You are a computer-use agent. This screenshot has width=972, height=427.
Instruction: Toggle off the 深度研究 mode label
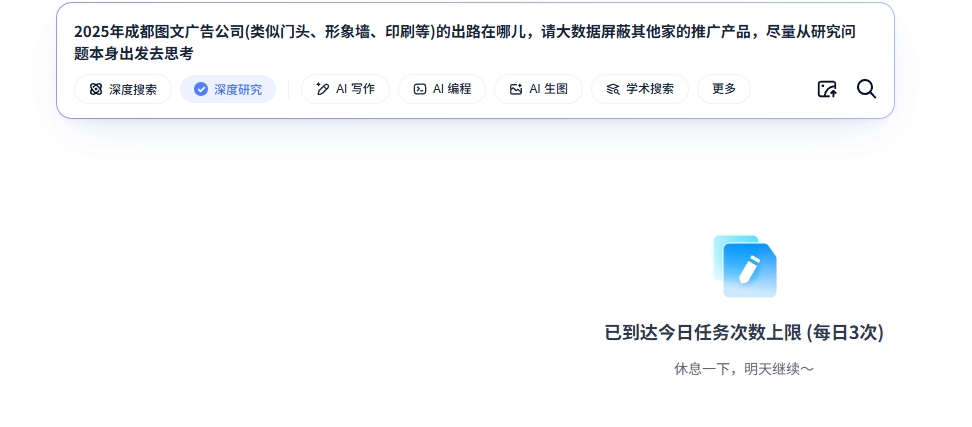click(238, 89)
